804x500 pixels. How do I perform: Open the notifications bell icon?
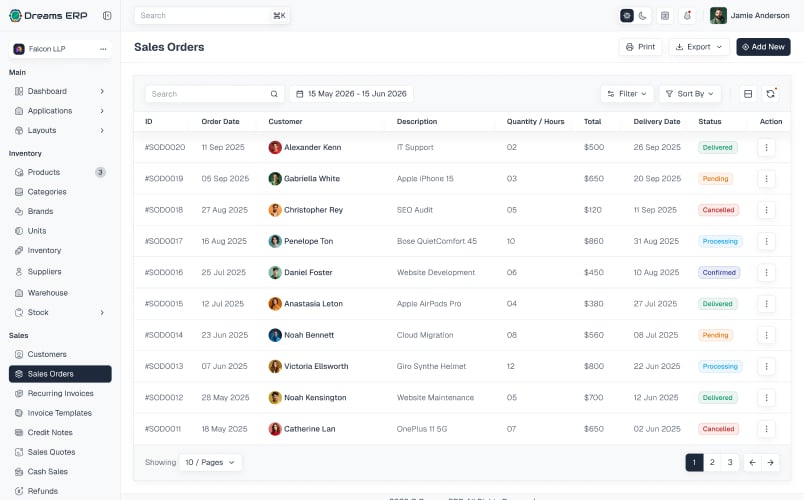click(687, 16)
